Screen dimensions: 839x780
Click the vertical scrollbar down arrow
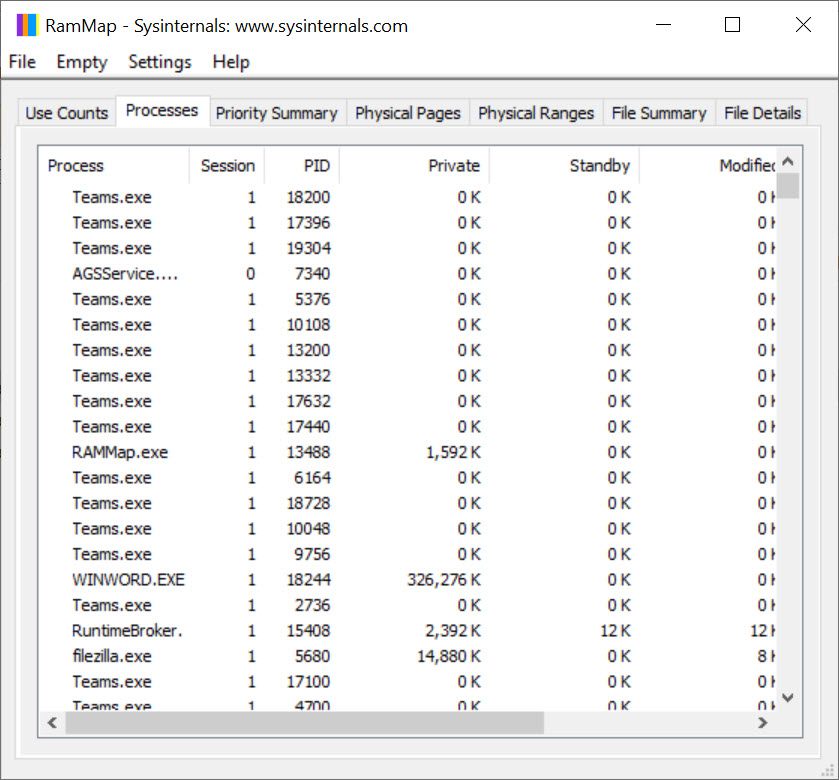[x=788, y=698]
